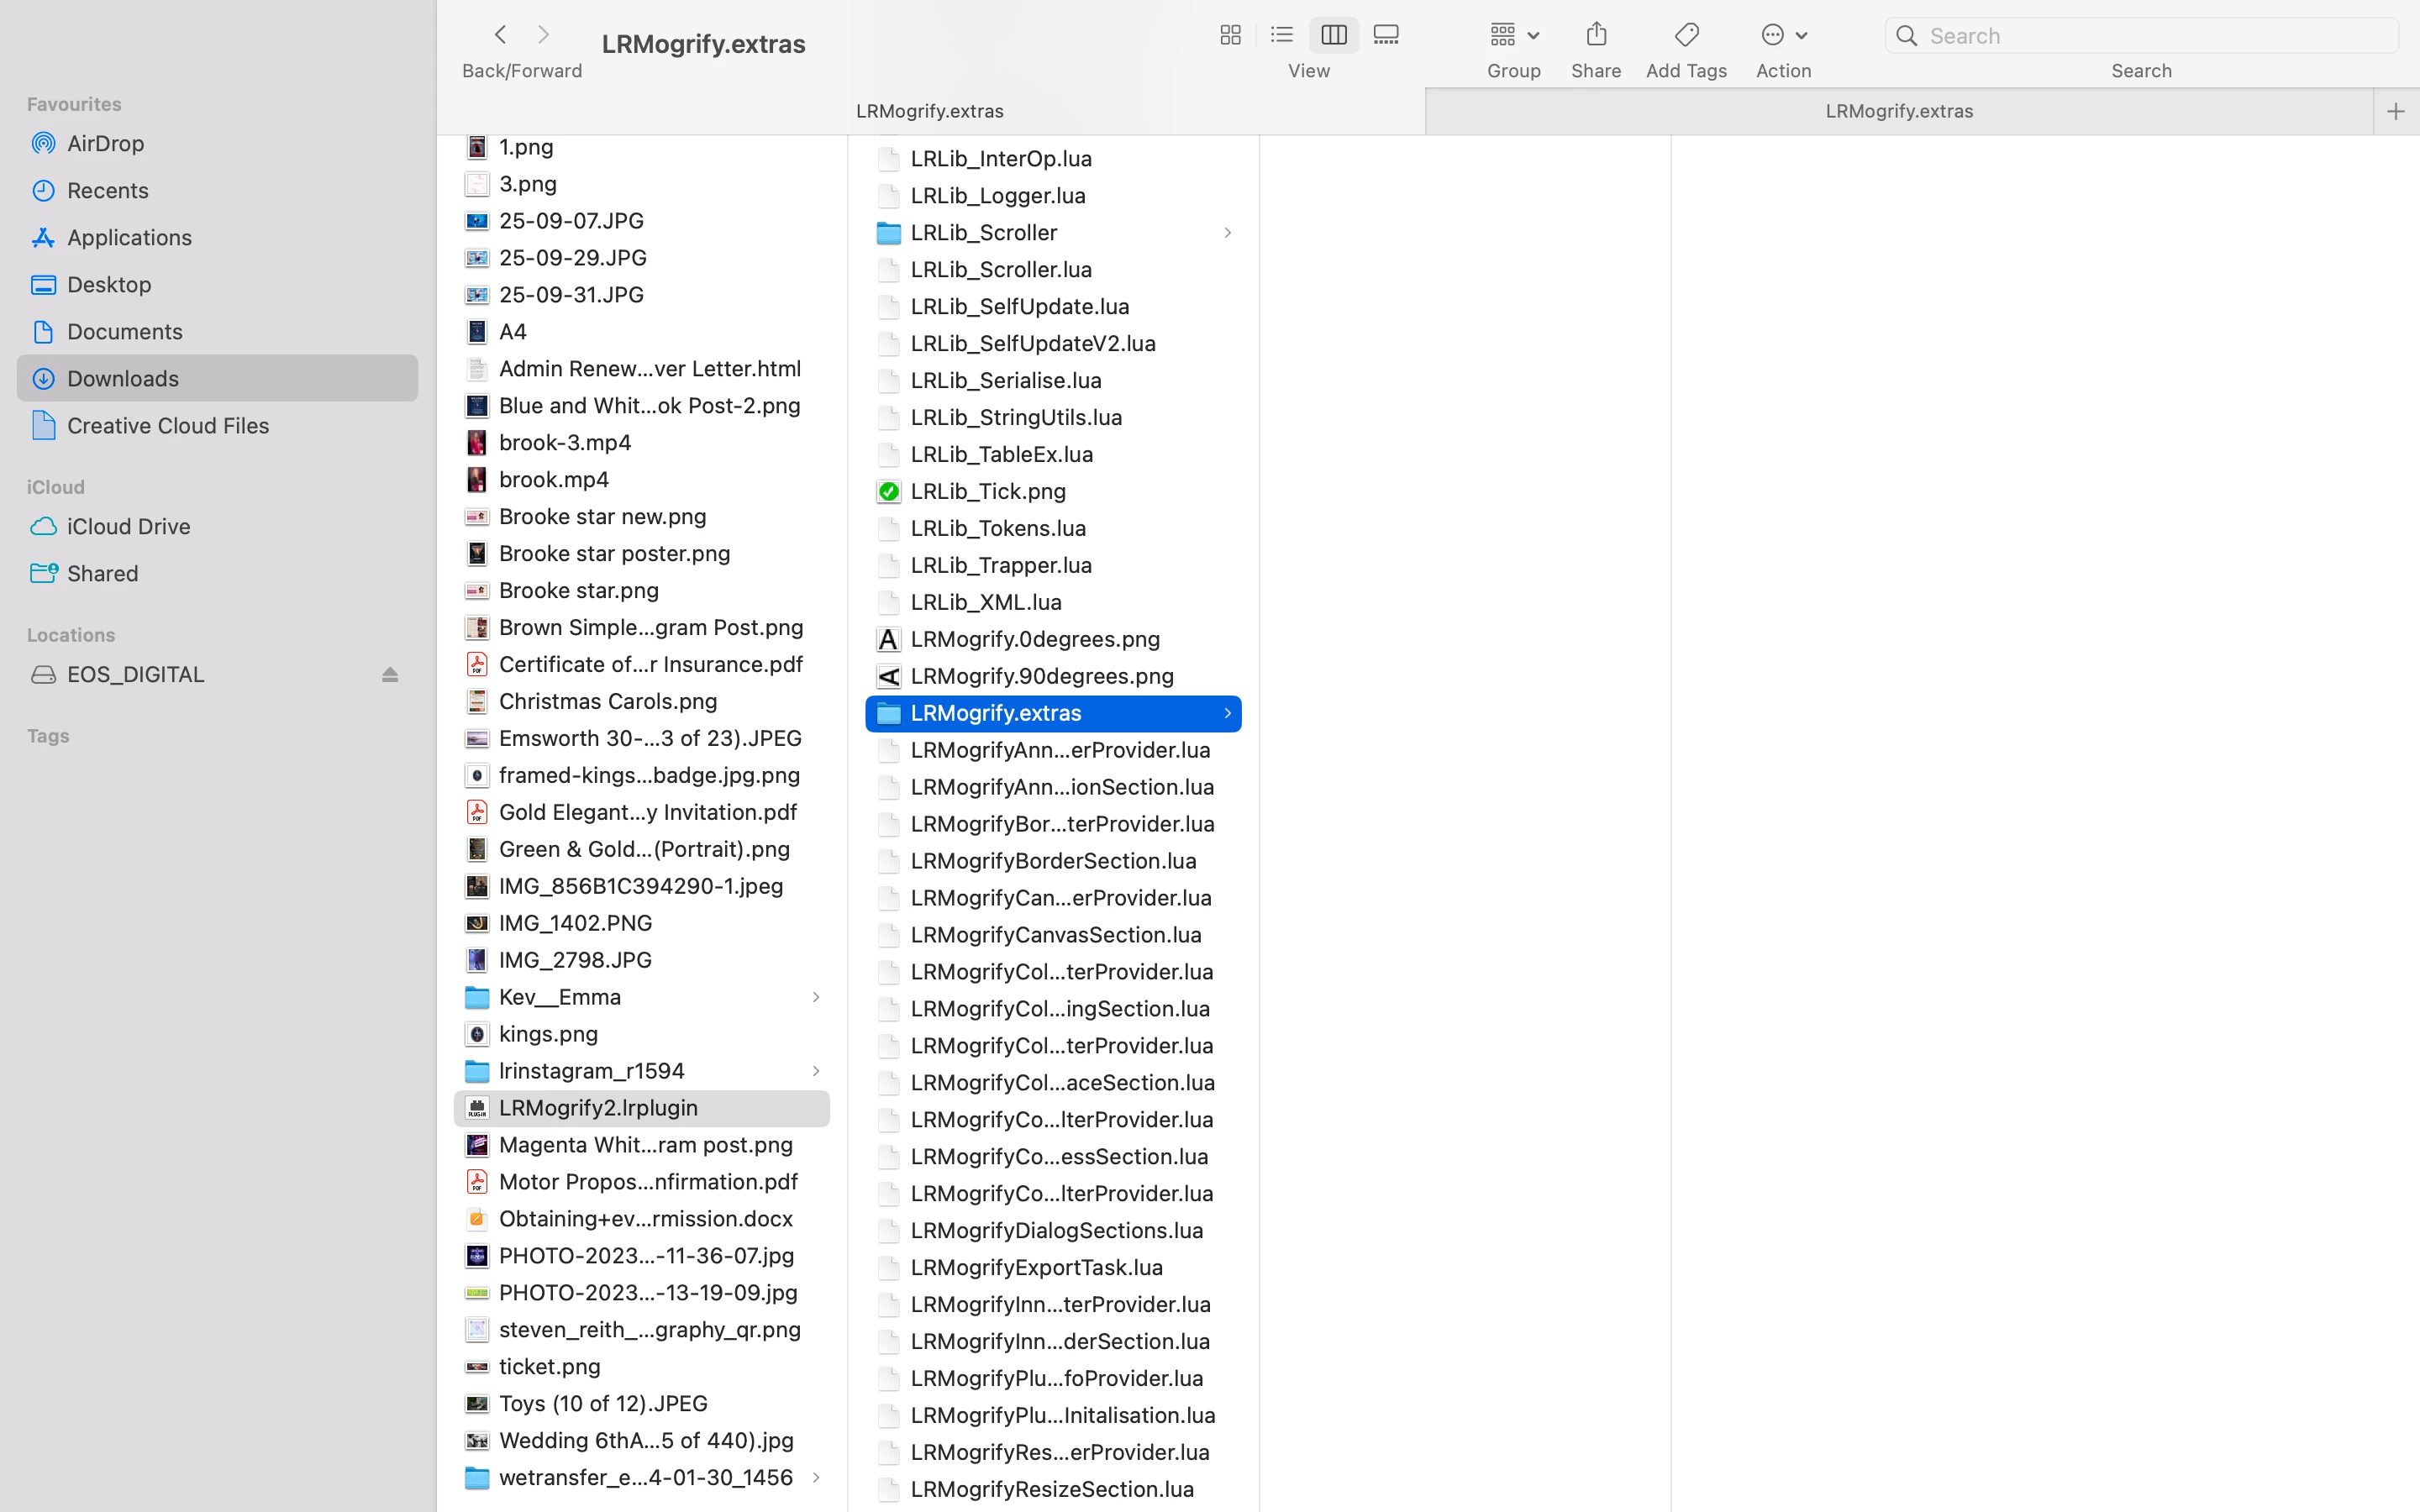Switch to gallery view mode

1386,35
